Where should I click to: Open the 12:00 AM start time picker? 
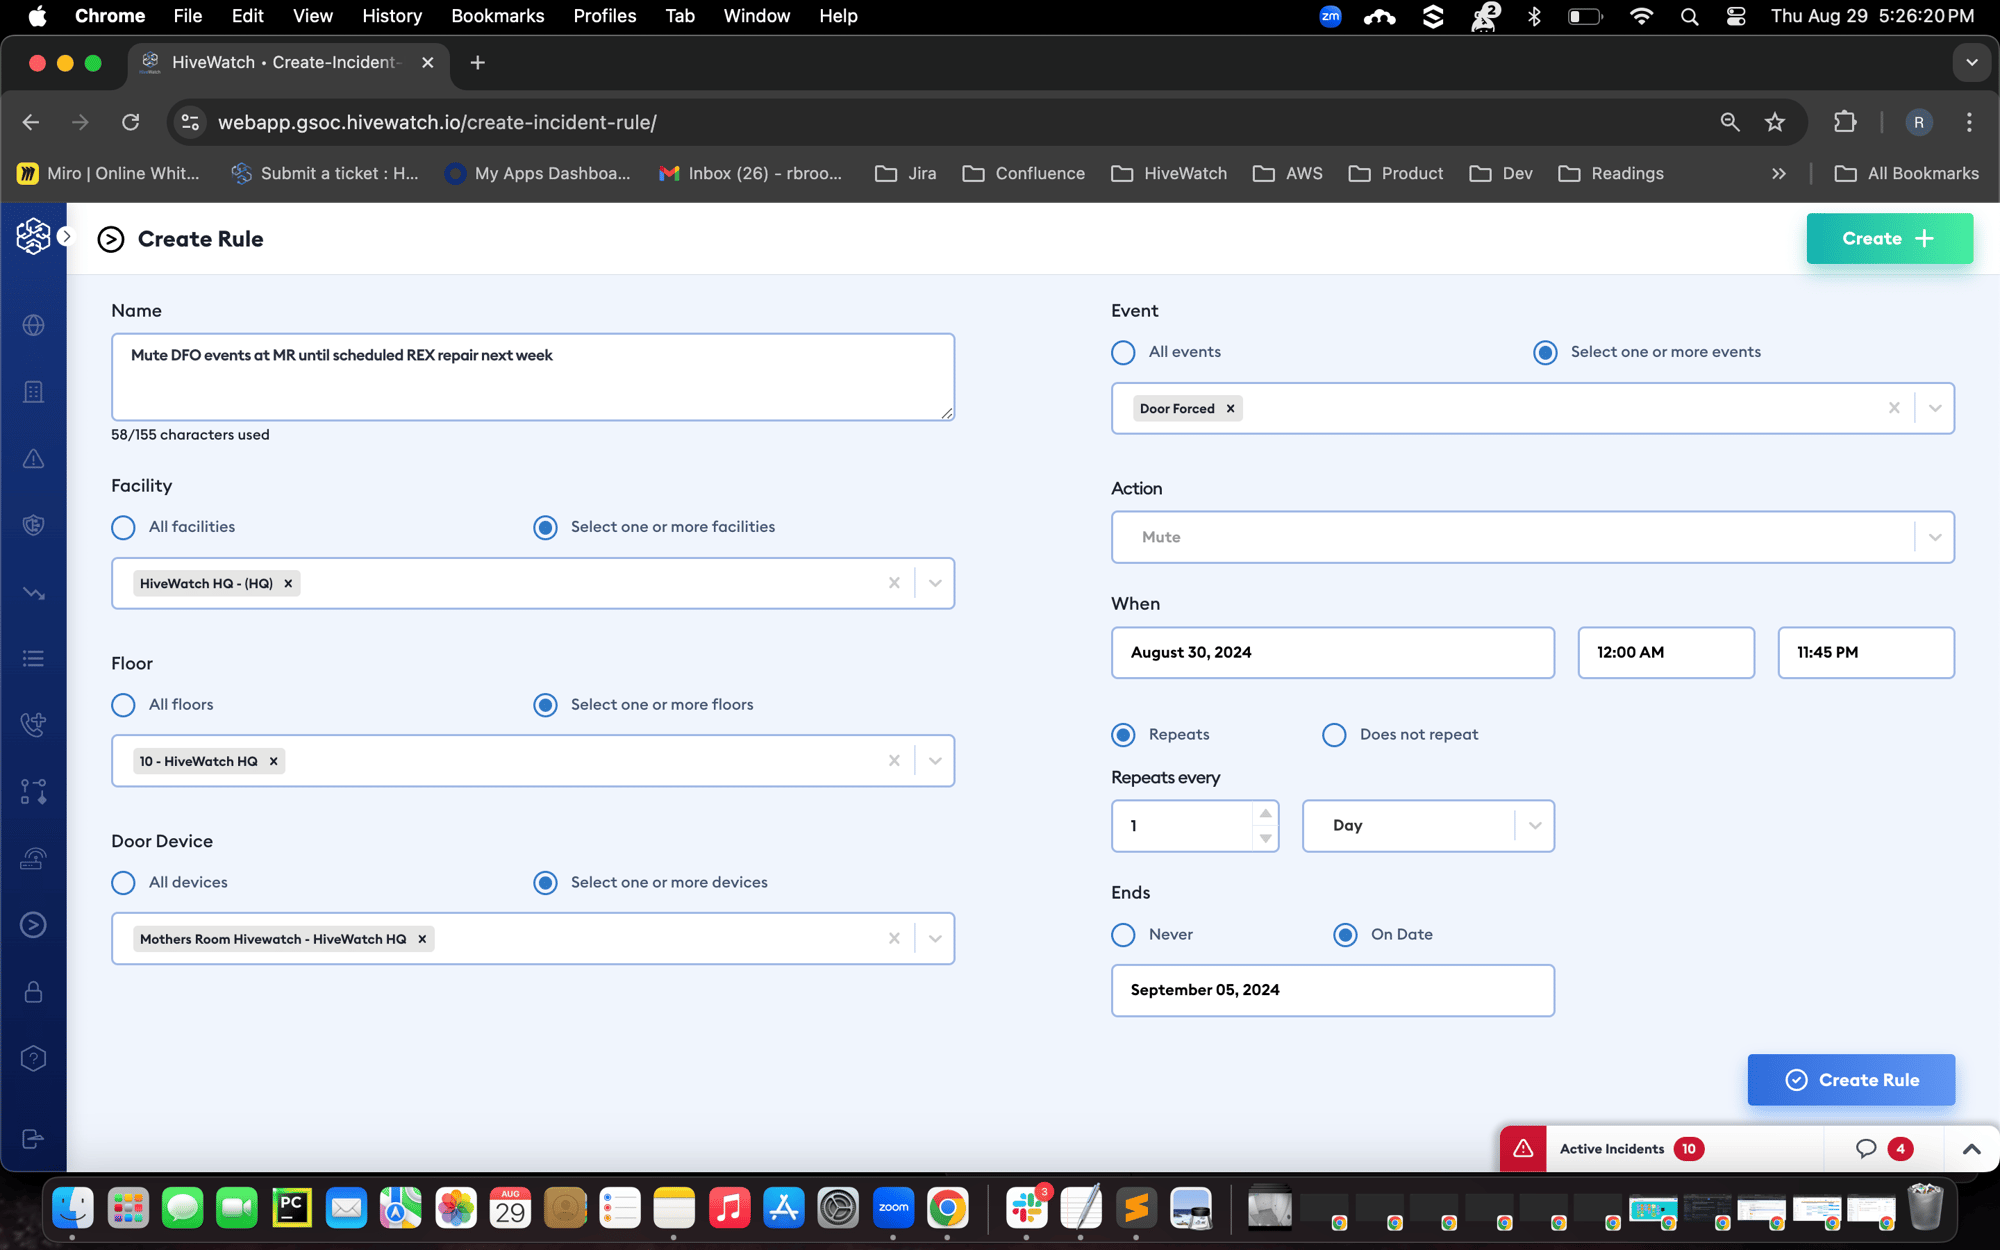(1666, 652)
